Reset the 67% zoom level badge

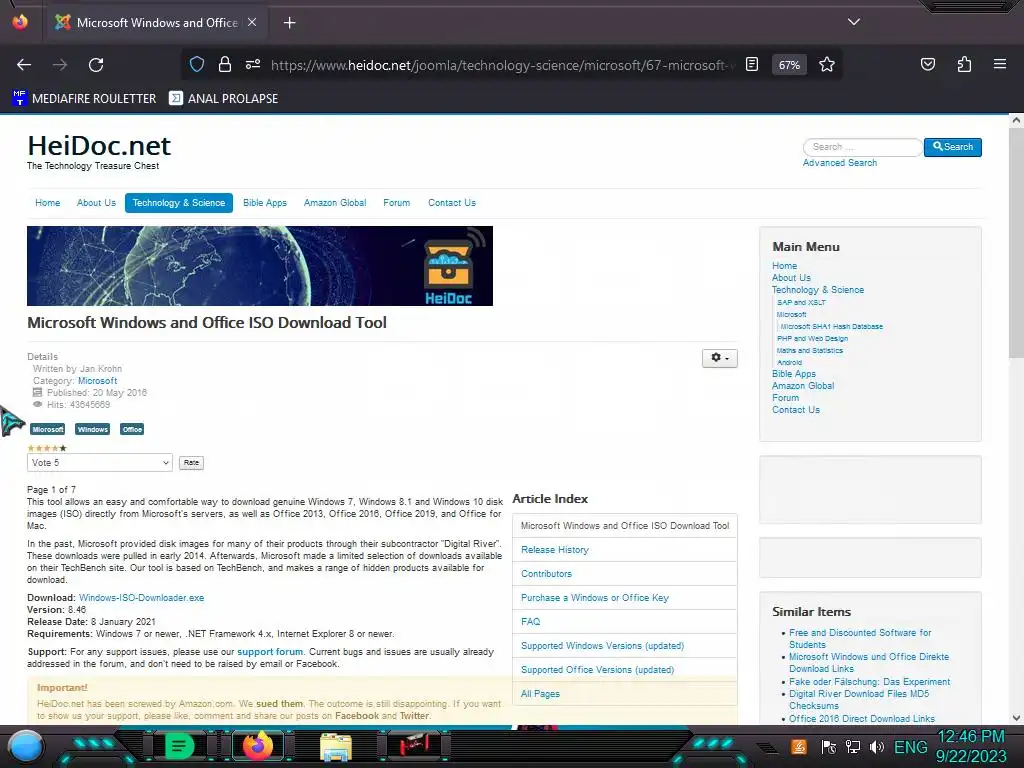789,65
